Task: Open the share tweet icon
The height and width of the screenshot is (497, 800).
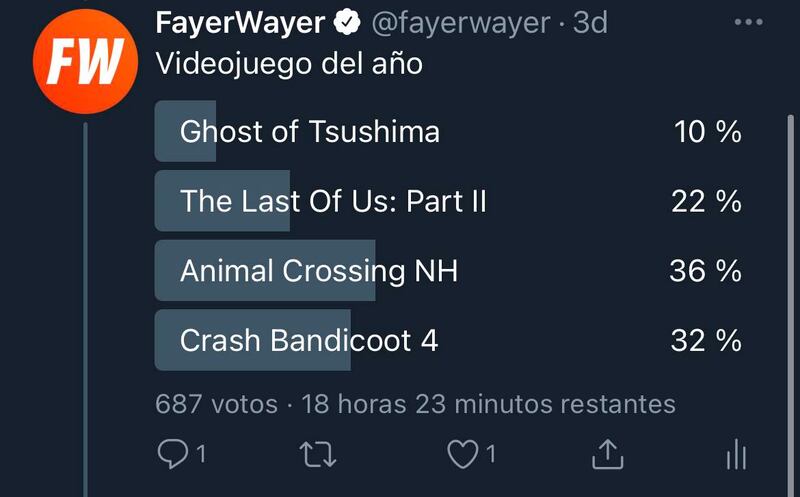Action: 607,455
